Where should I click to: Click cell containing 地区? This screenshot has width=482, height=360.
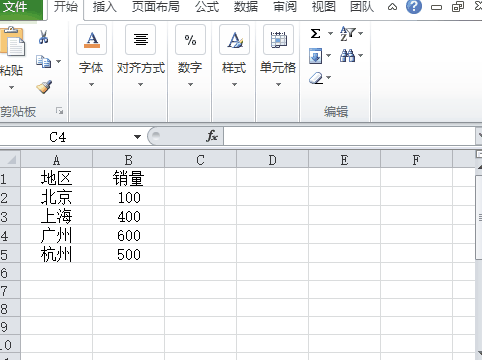pos(57,178)
